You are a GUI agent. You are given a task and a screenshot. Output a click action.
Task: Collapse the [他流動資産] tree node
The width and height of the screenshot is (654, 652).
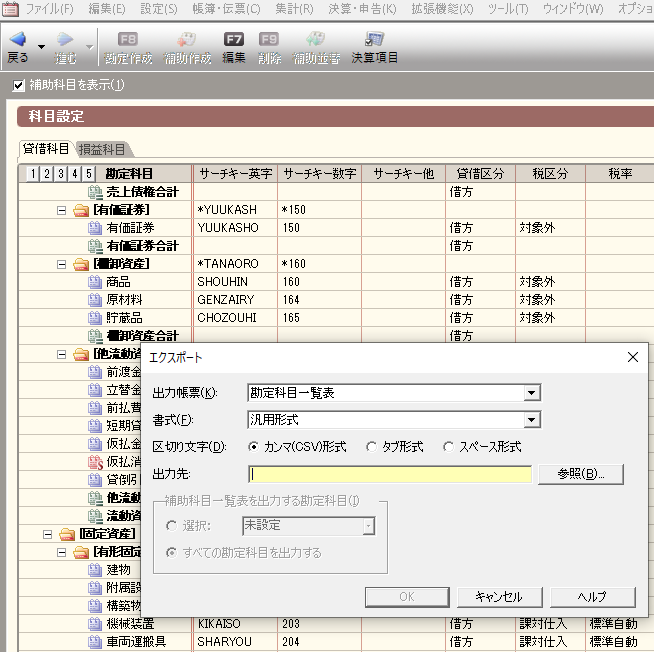[61, 354]
